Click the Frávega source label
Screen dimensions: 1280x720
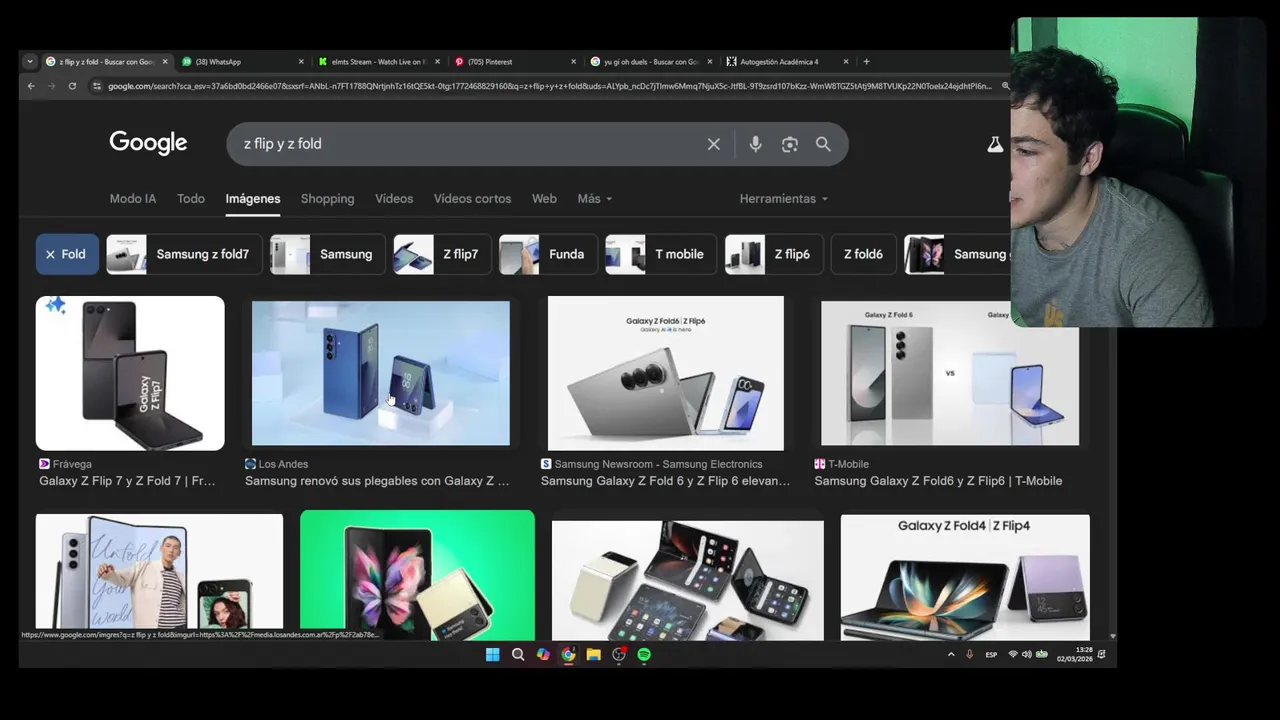(x=65, y=464)
